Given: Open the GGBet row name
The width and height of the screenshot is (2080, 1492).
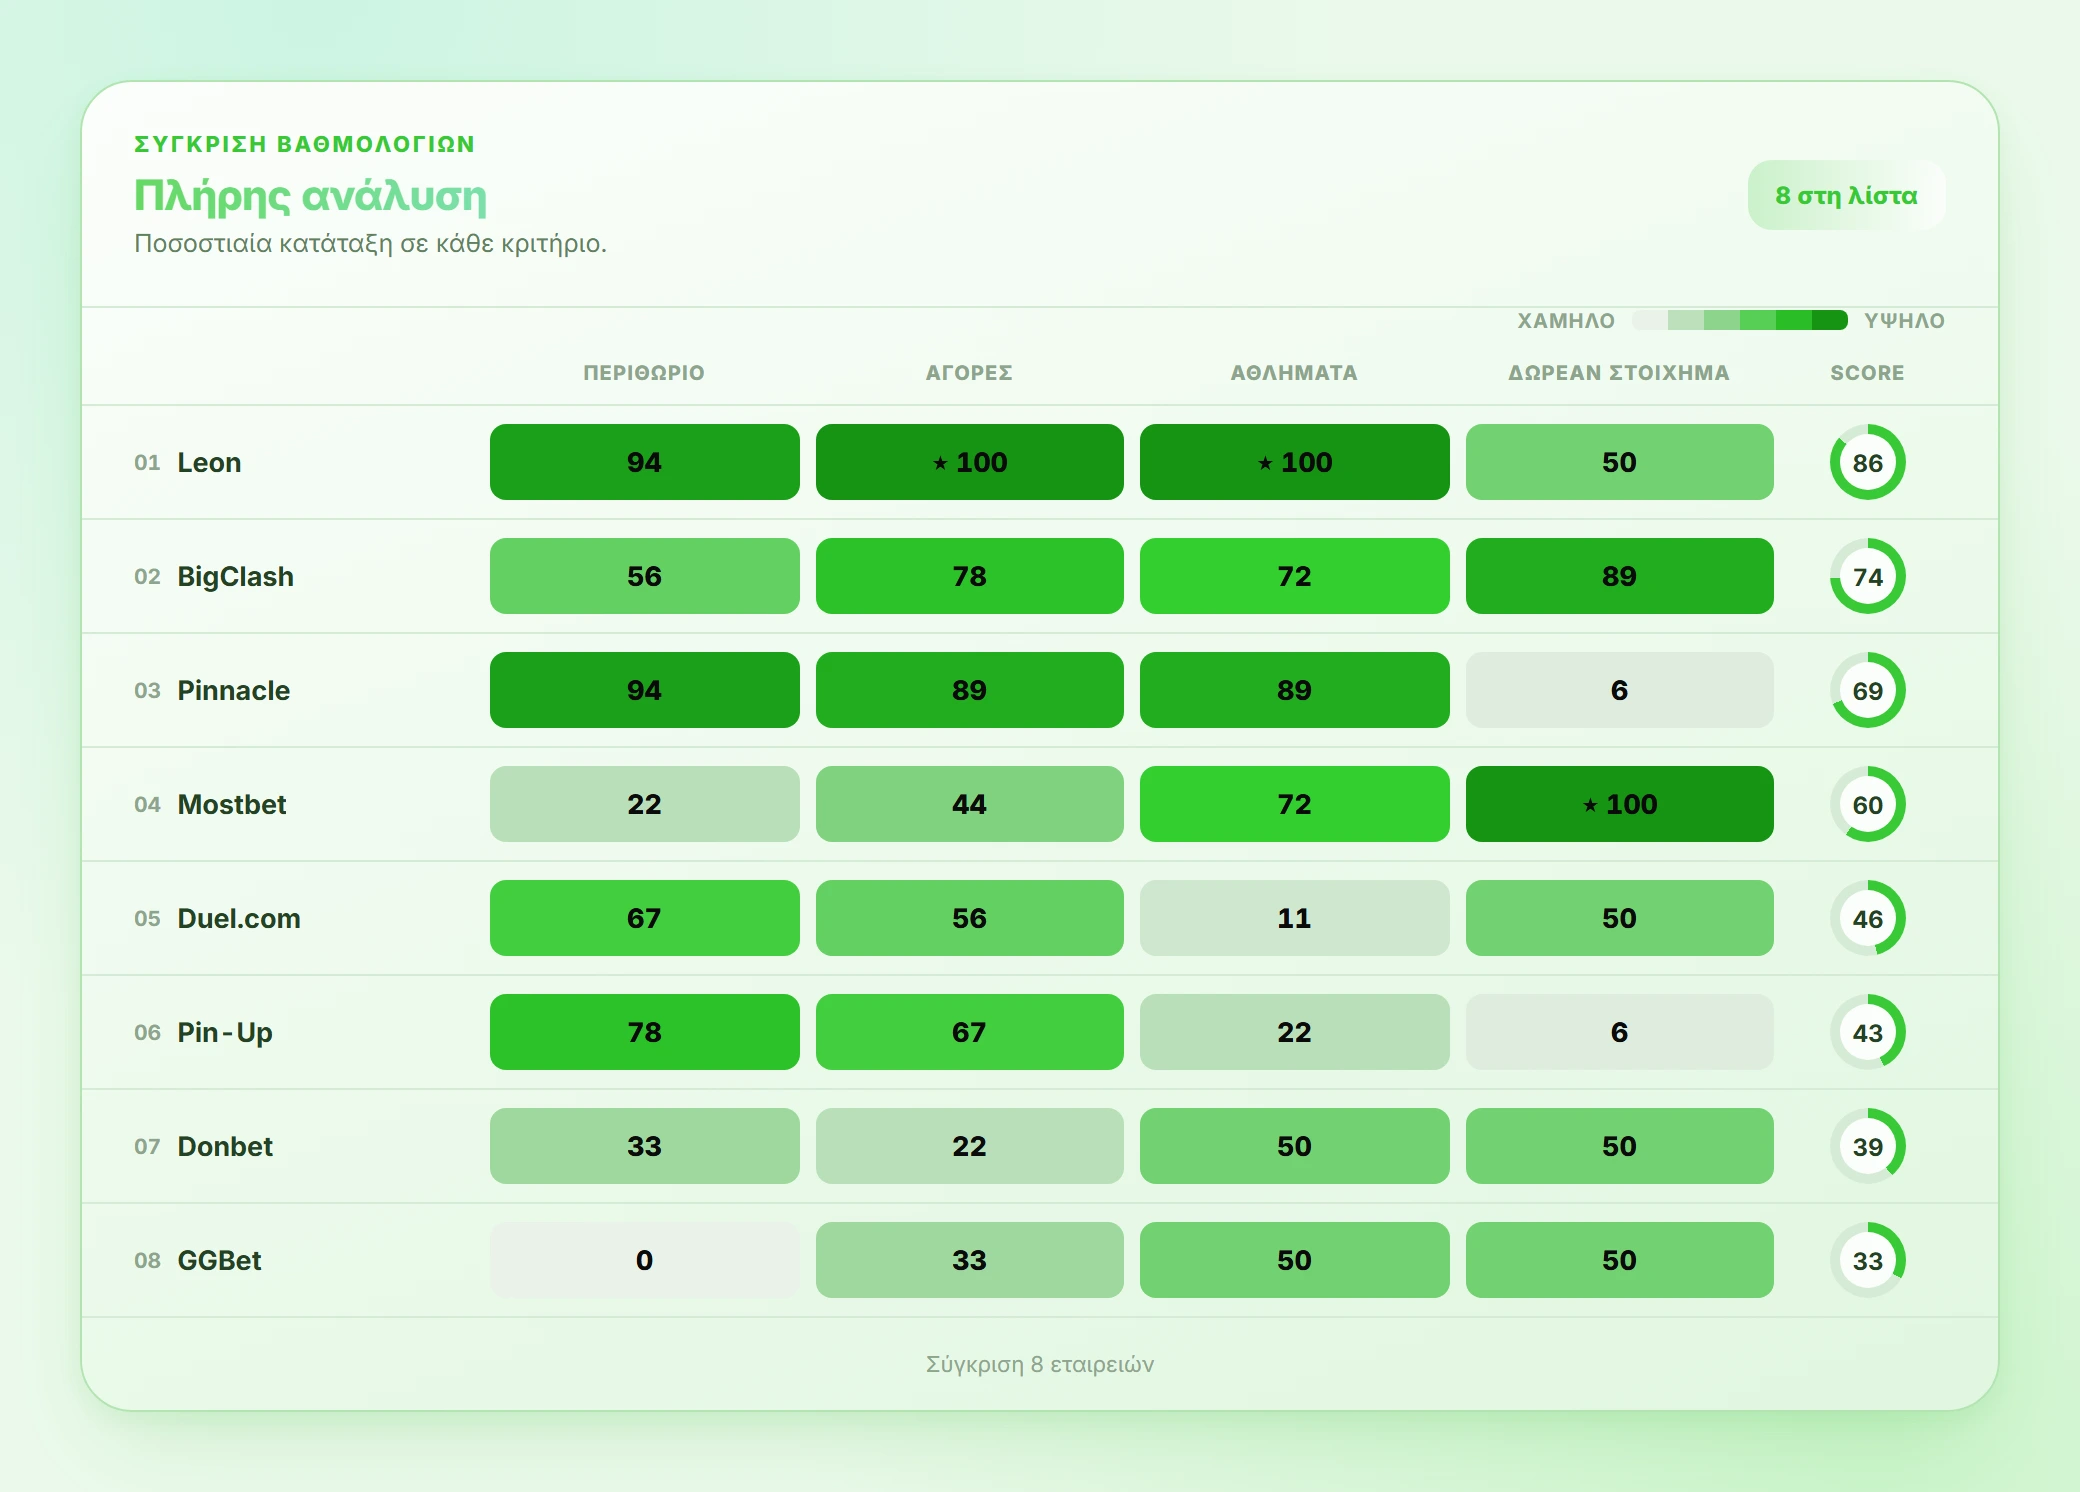Looking at the screenshot, I should (x=219, y=1260).
